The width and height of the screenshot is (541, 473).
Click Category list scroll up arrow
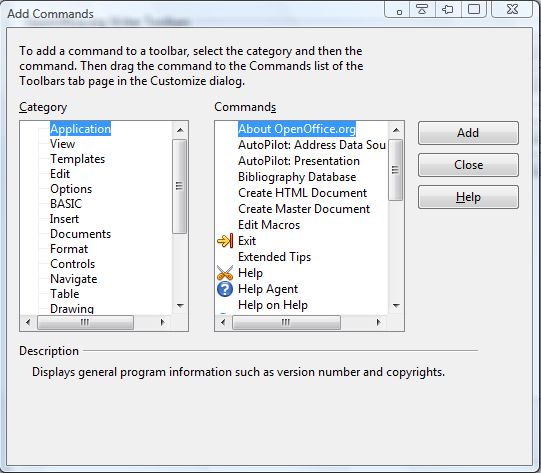pos(180,130)
